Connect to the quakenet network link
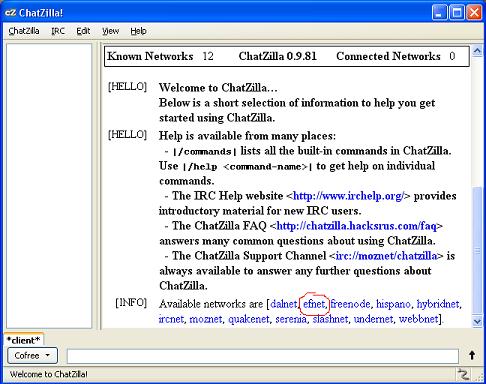The image size is (486, 384). pos(248,319)
